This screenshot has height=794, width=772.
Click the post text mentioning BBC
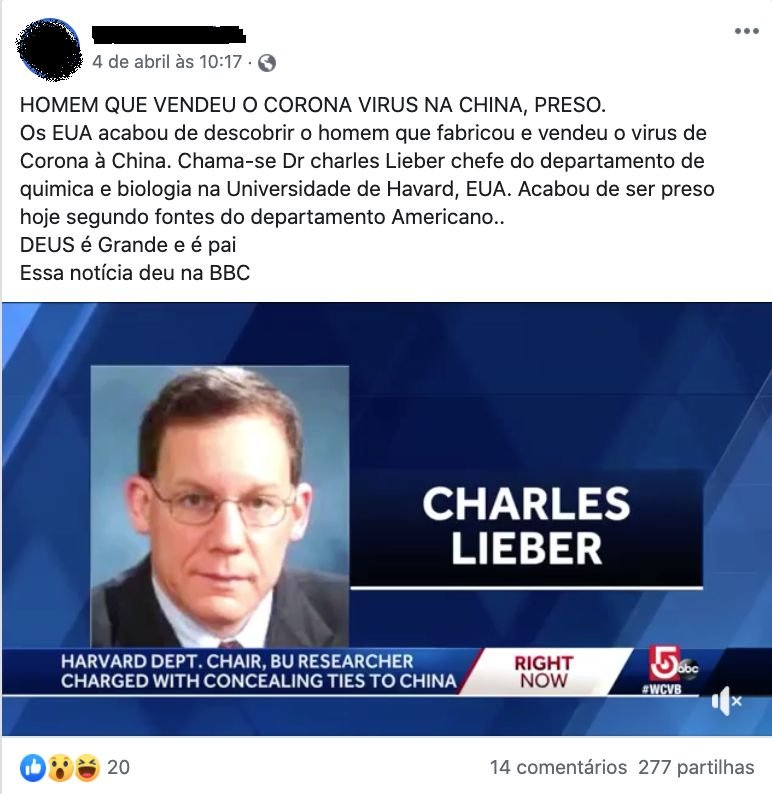[x=135, y=273]
